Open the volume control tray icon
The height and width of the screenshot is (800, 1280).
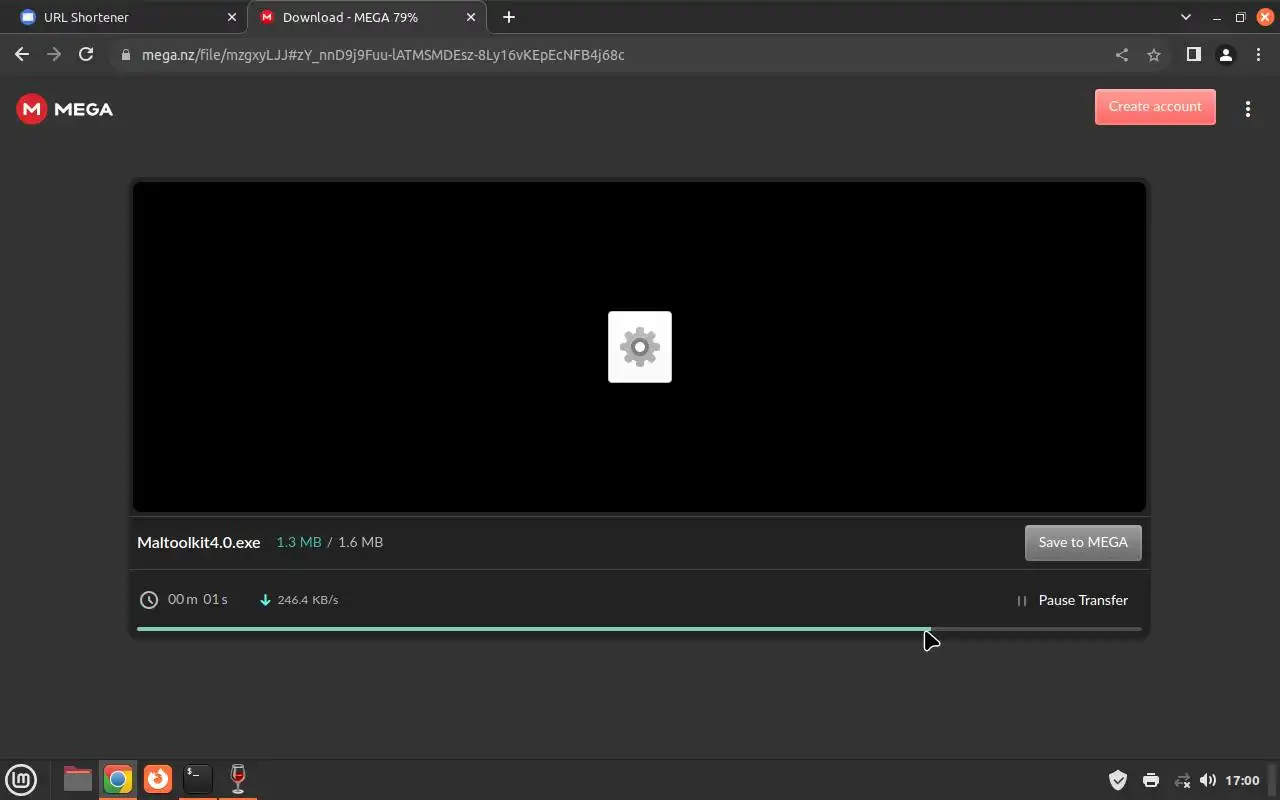pyautogui.click(x=1208, y=780)
